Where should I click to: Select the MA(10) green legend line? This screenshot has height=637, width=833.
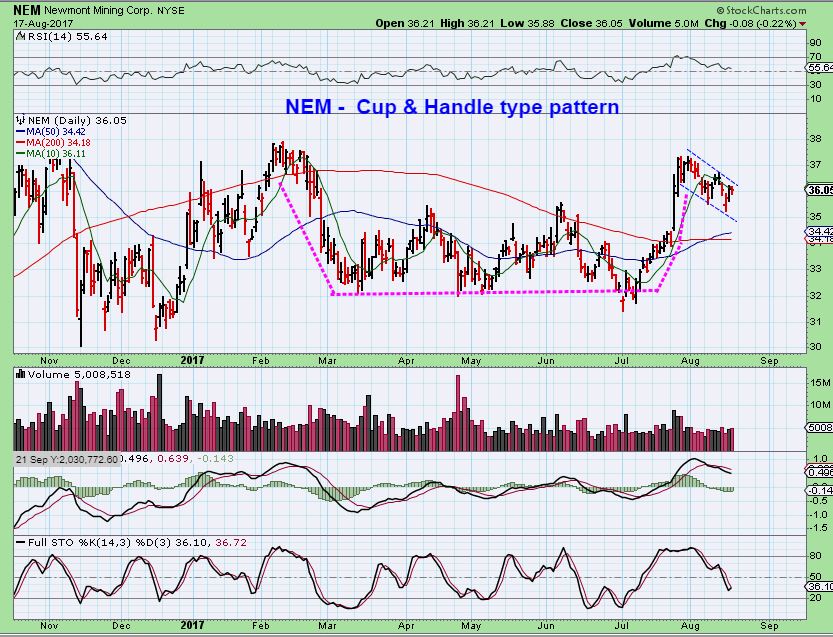point(21,154)
